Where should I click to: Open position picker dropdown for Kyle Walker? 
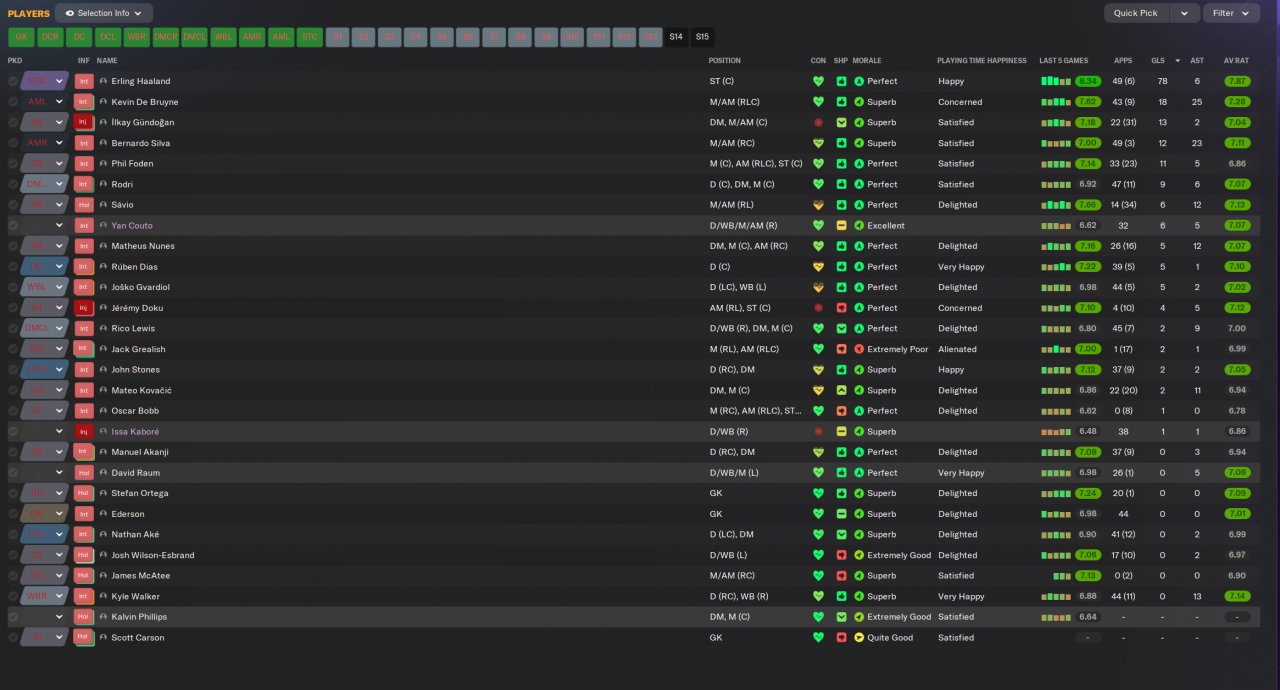coord(59,596)
